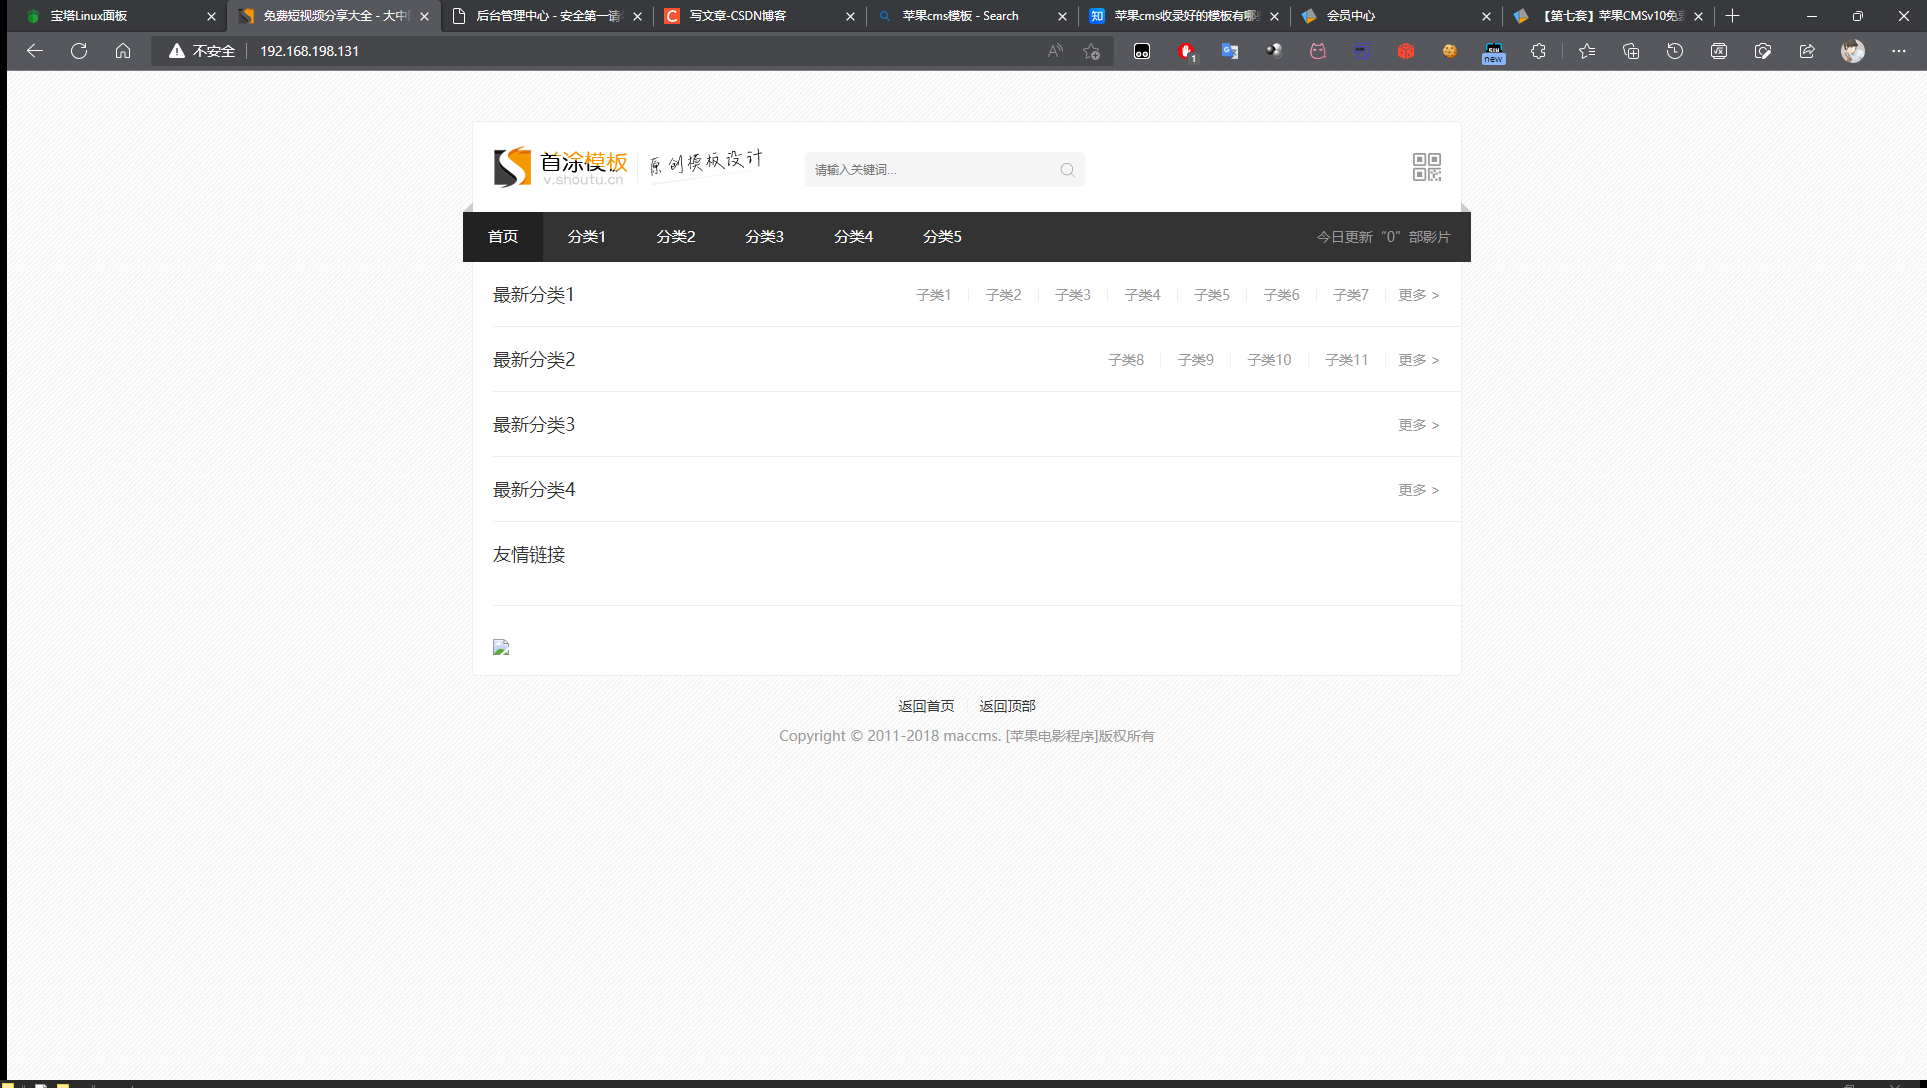
Task: Share this page
Action: tap(1807, 51)
